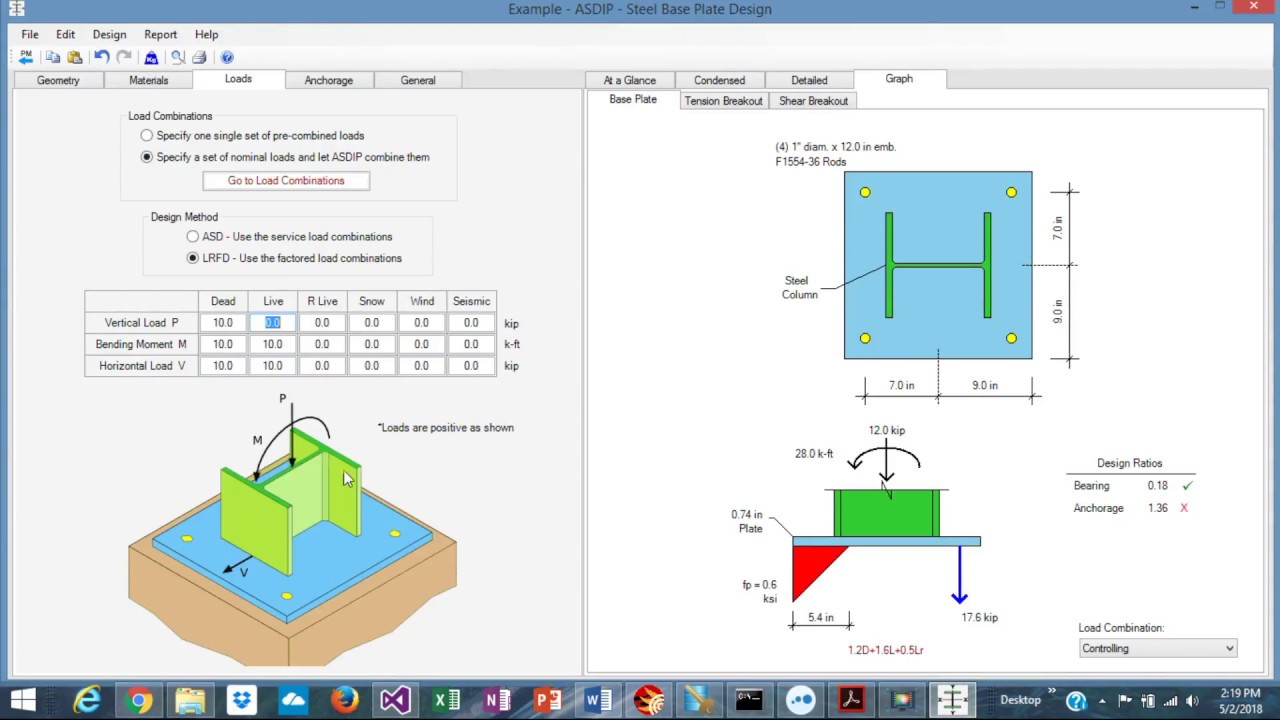Image resolution: width=1280 pixels, height=720 pixels.
Task: Click the Kg units weight icon
Action: click(x=151, y=57)
